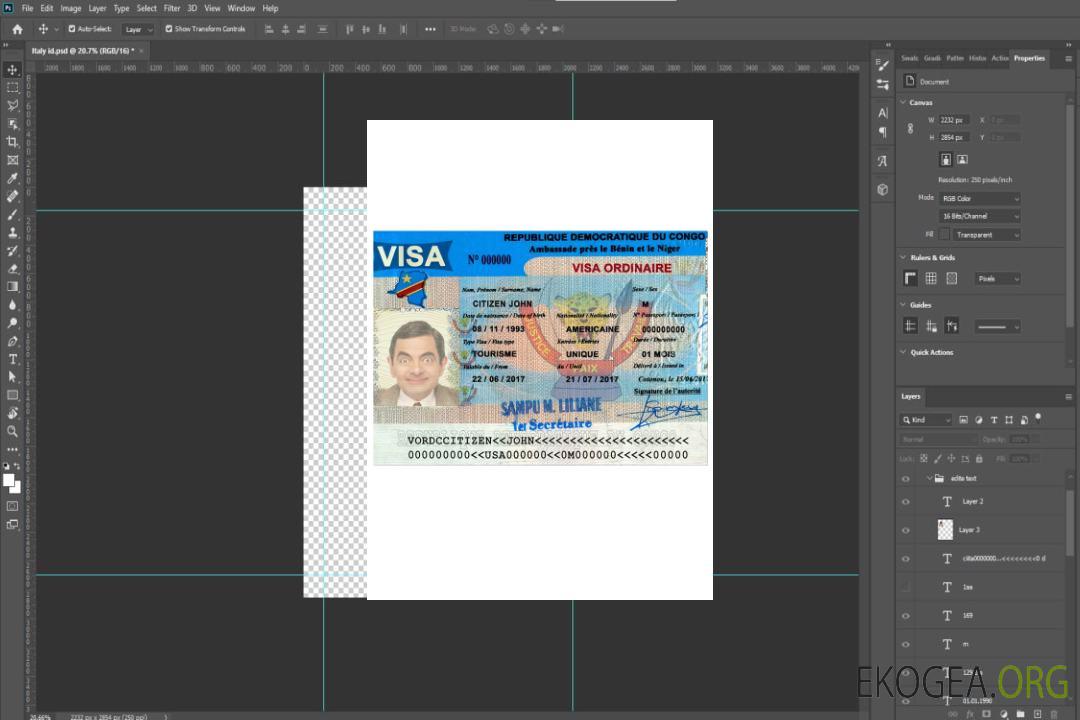Screen dimensions: 1080x720
Task: Select the Eyedropper tool
Action: 12,178
